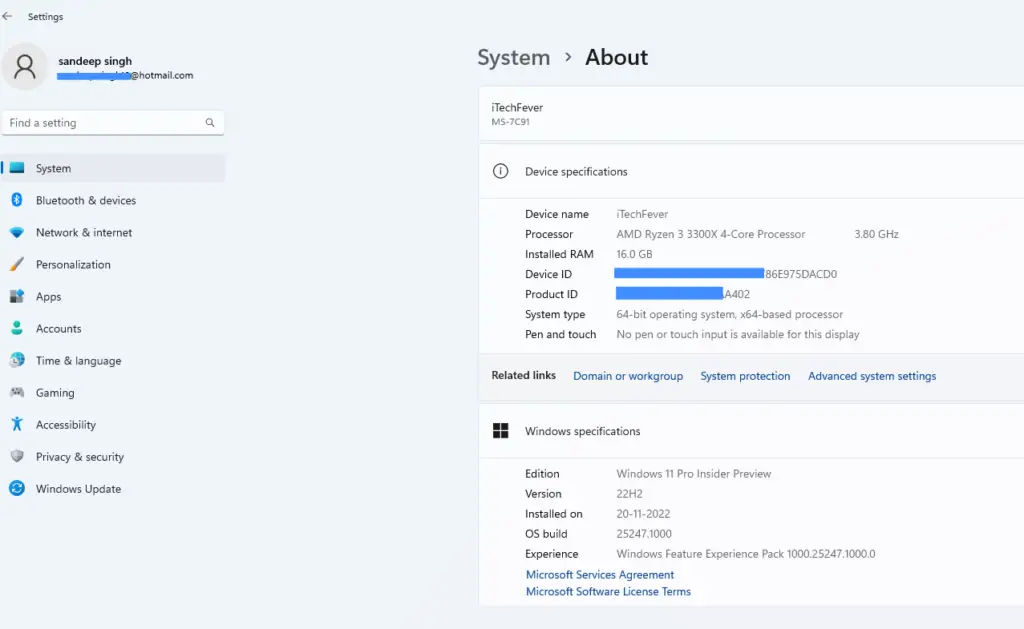This screenshot has width=1024, height=629.
Task: Click the back arrow next to Settings
Action: click(7, 16)
